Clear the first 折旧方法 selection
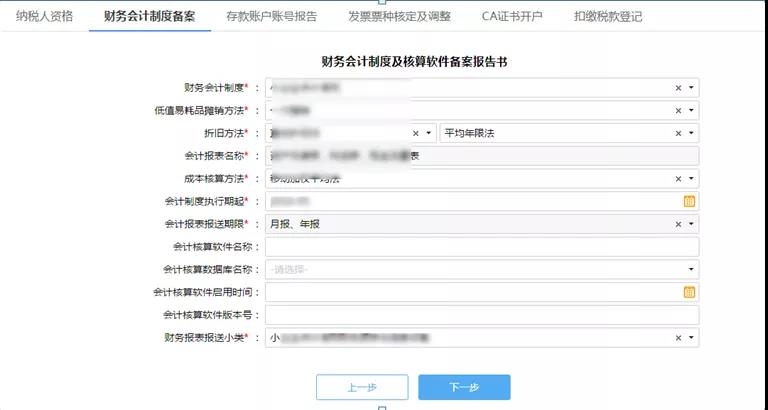 click(x=415, y=133)
